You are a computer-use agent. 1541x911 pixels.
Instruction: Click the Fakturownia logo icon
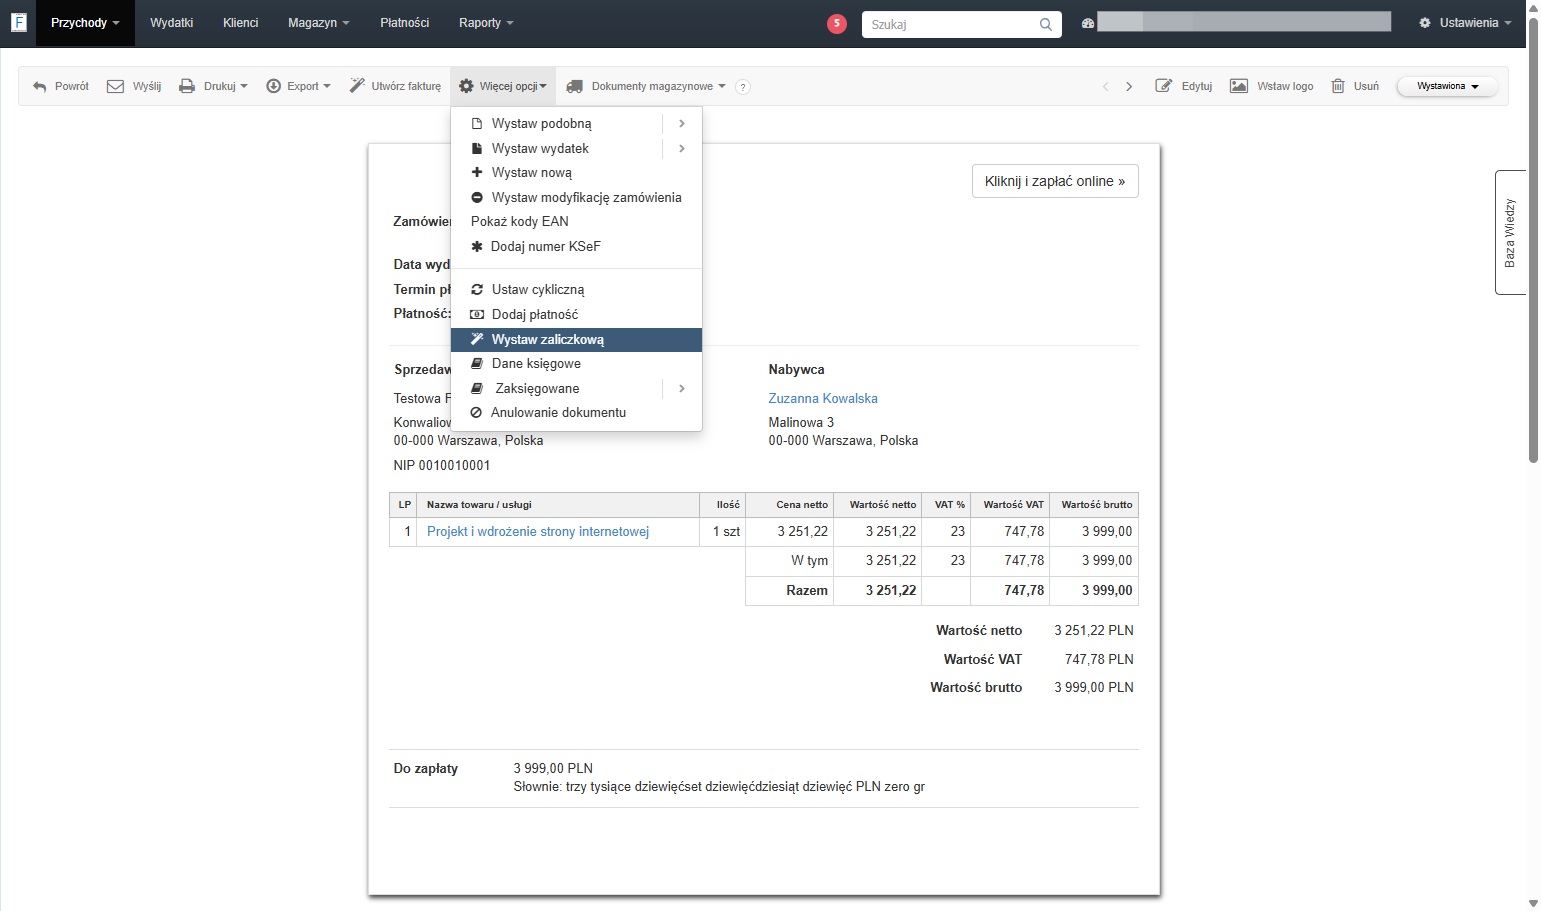pyautogui.click(x=18, y=22)
